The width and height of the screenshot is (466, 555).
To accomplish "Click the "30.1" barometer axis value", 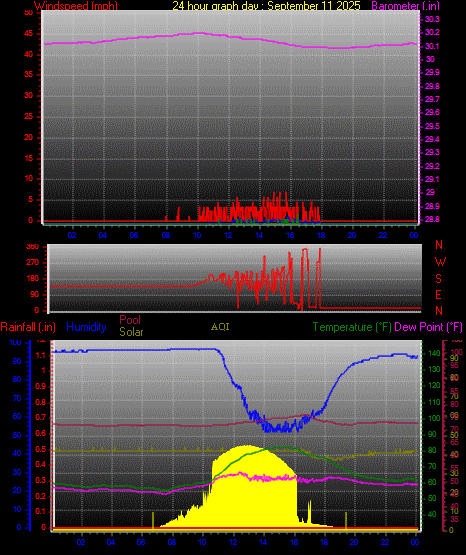I will [432, 46].
